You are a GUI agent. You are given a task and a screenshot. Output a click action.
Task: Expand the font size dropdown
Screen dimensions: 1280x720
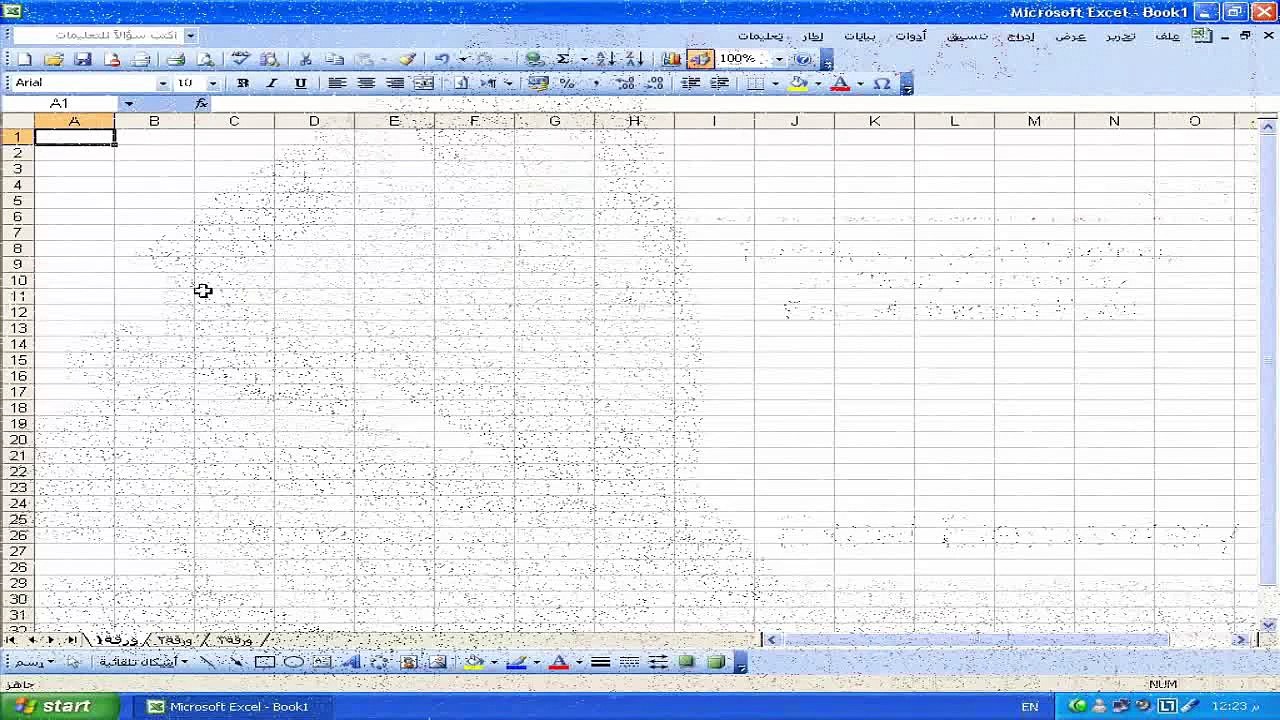point(212,84)
